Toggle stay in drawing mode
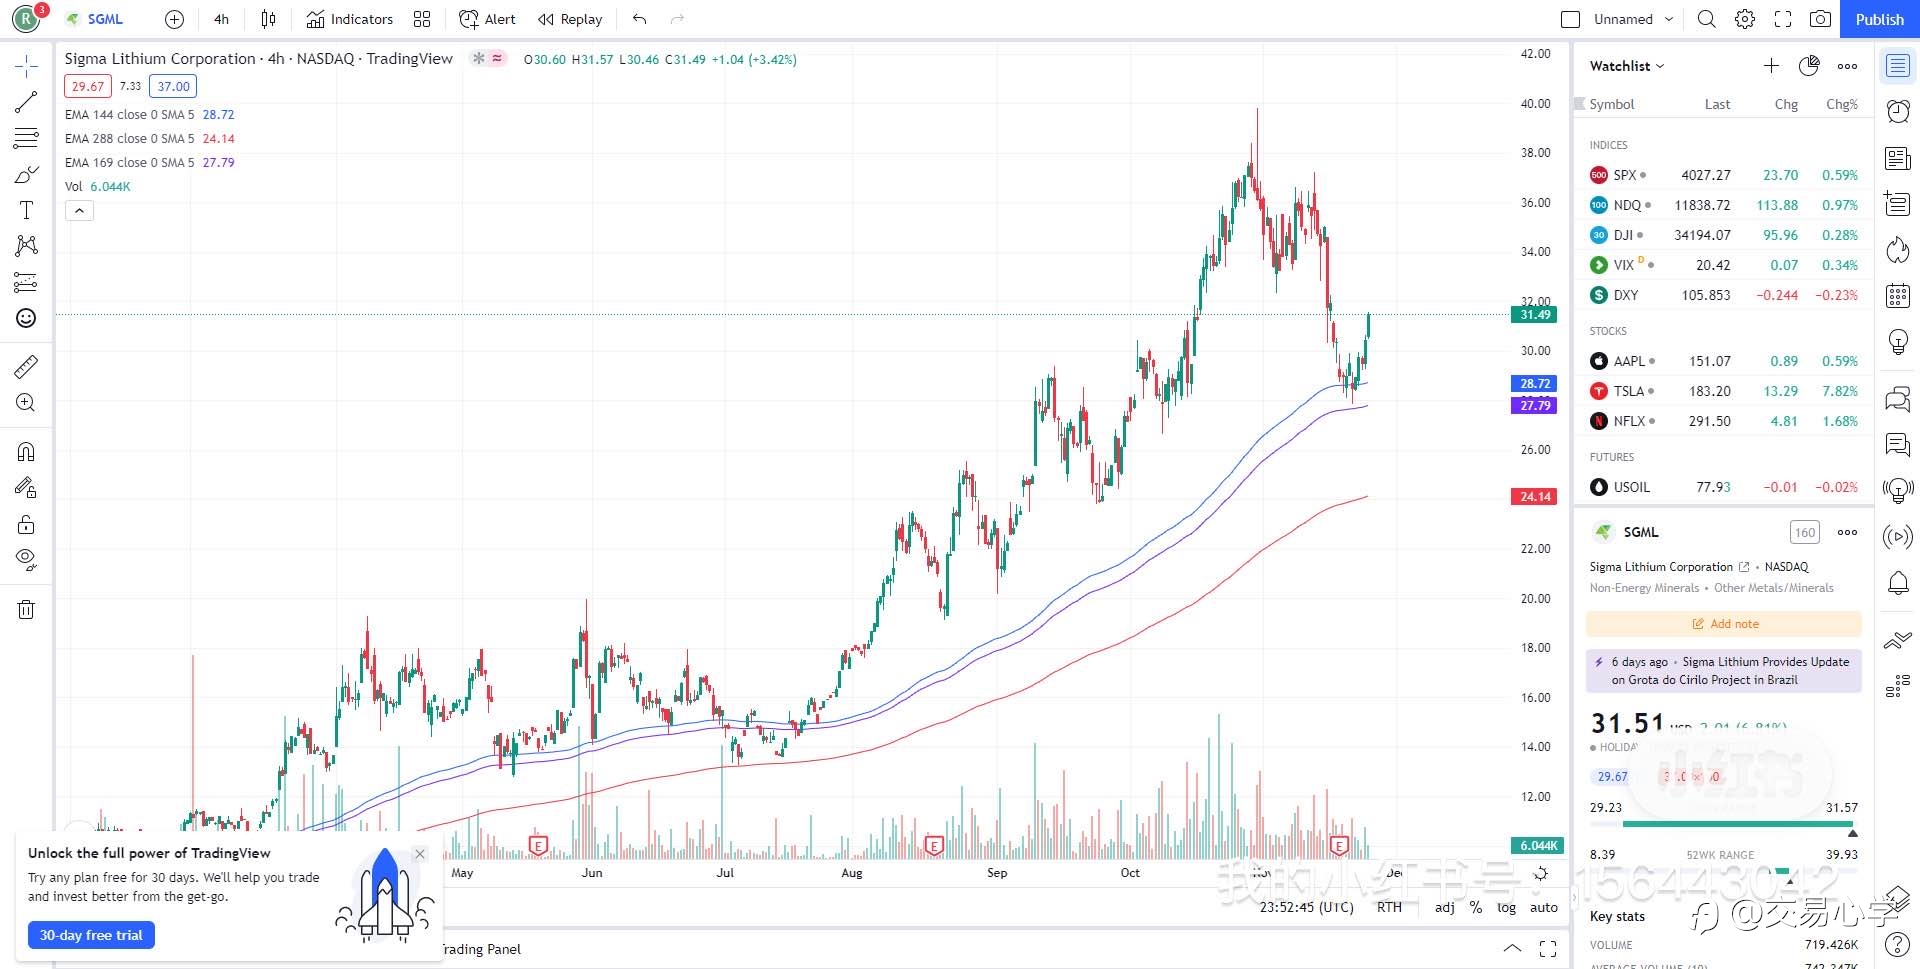Viewport: 1920px width, 969px height. coord(26,488)
